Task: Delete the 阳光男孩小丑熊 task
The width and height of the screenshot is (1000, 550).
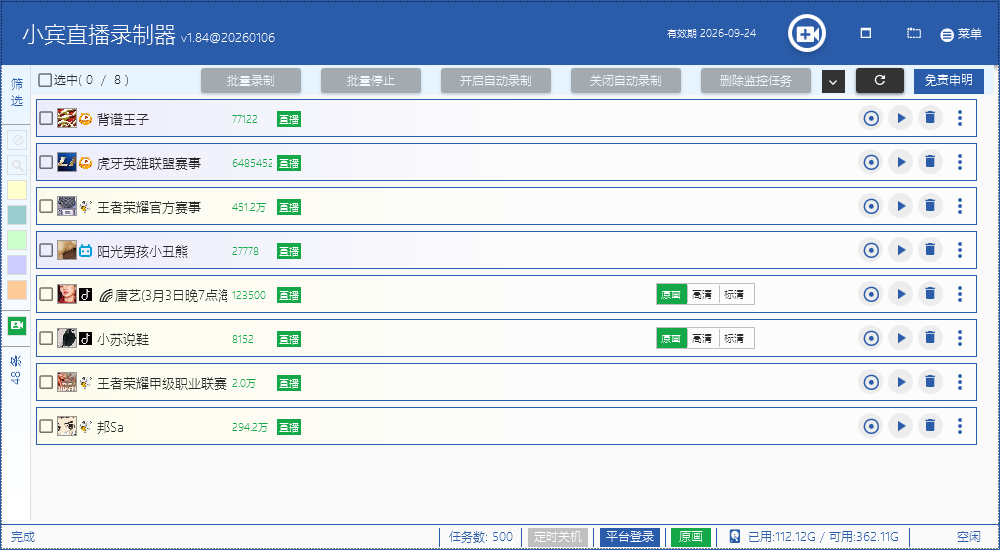Action: (930, 251)
